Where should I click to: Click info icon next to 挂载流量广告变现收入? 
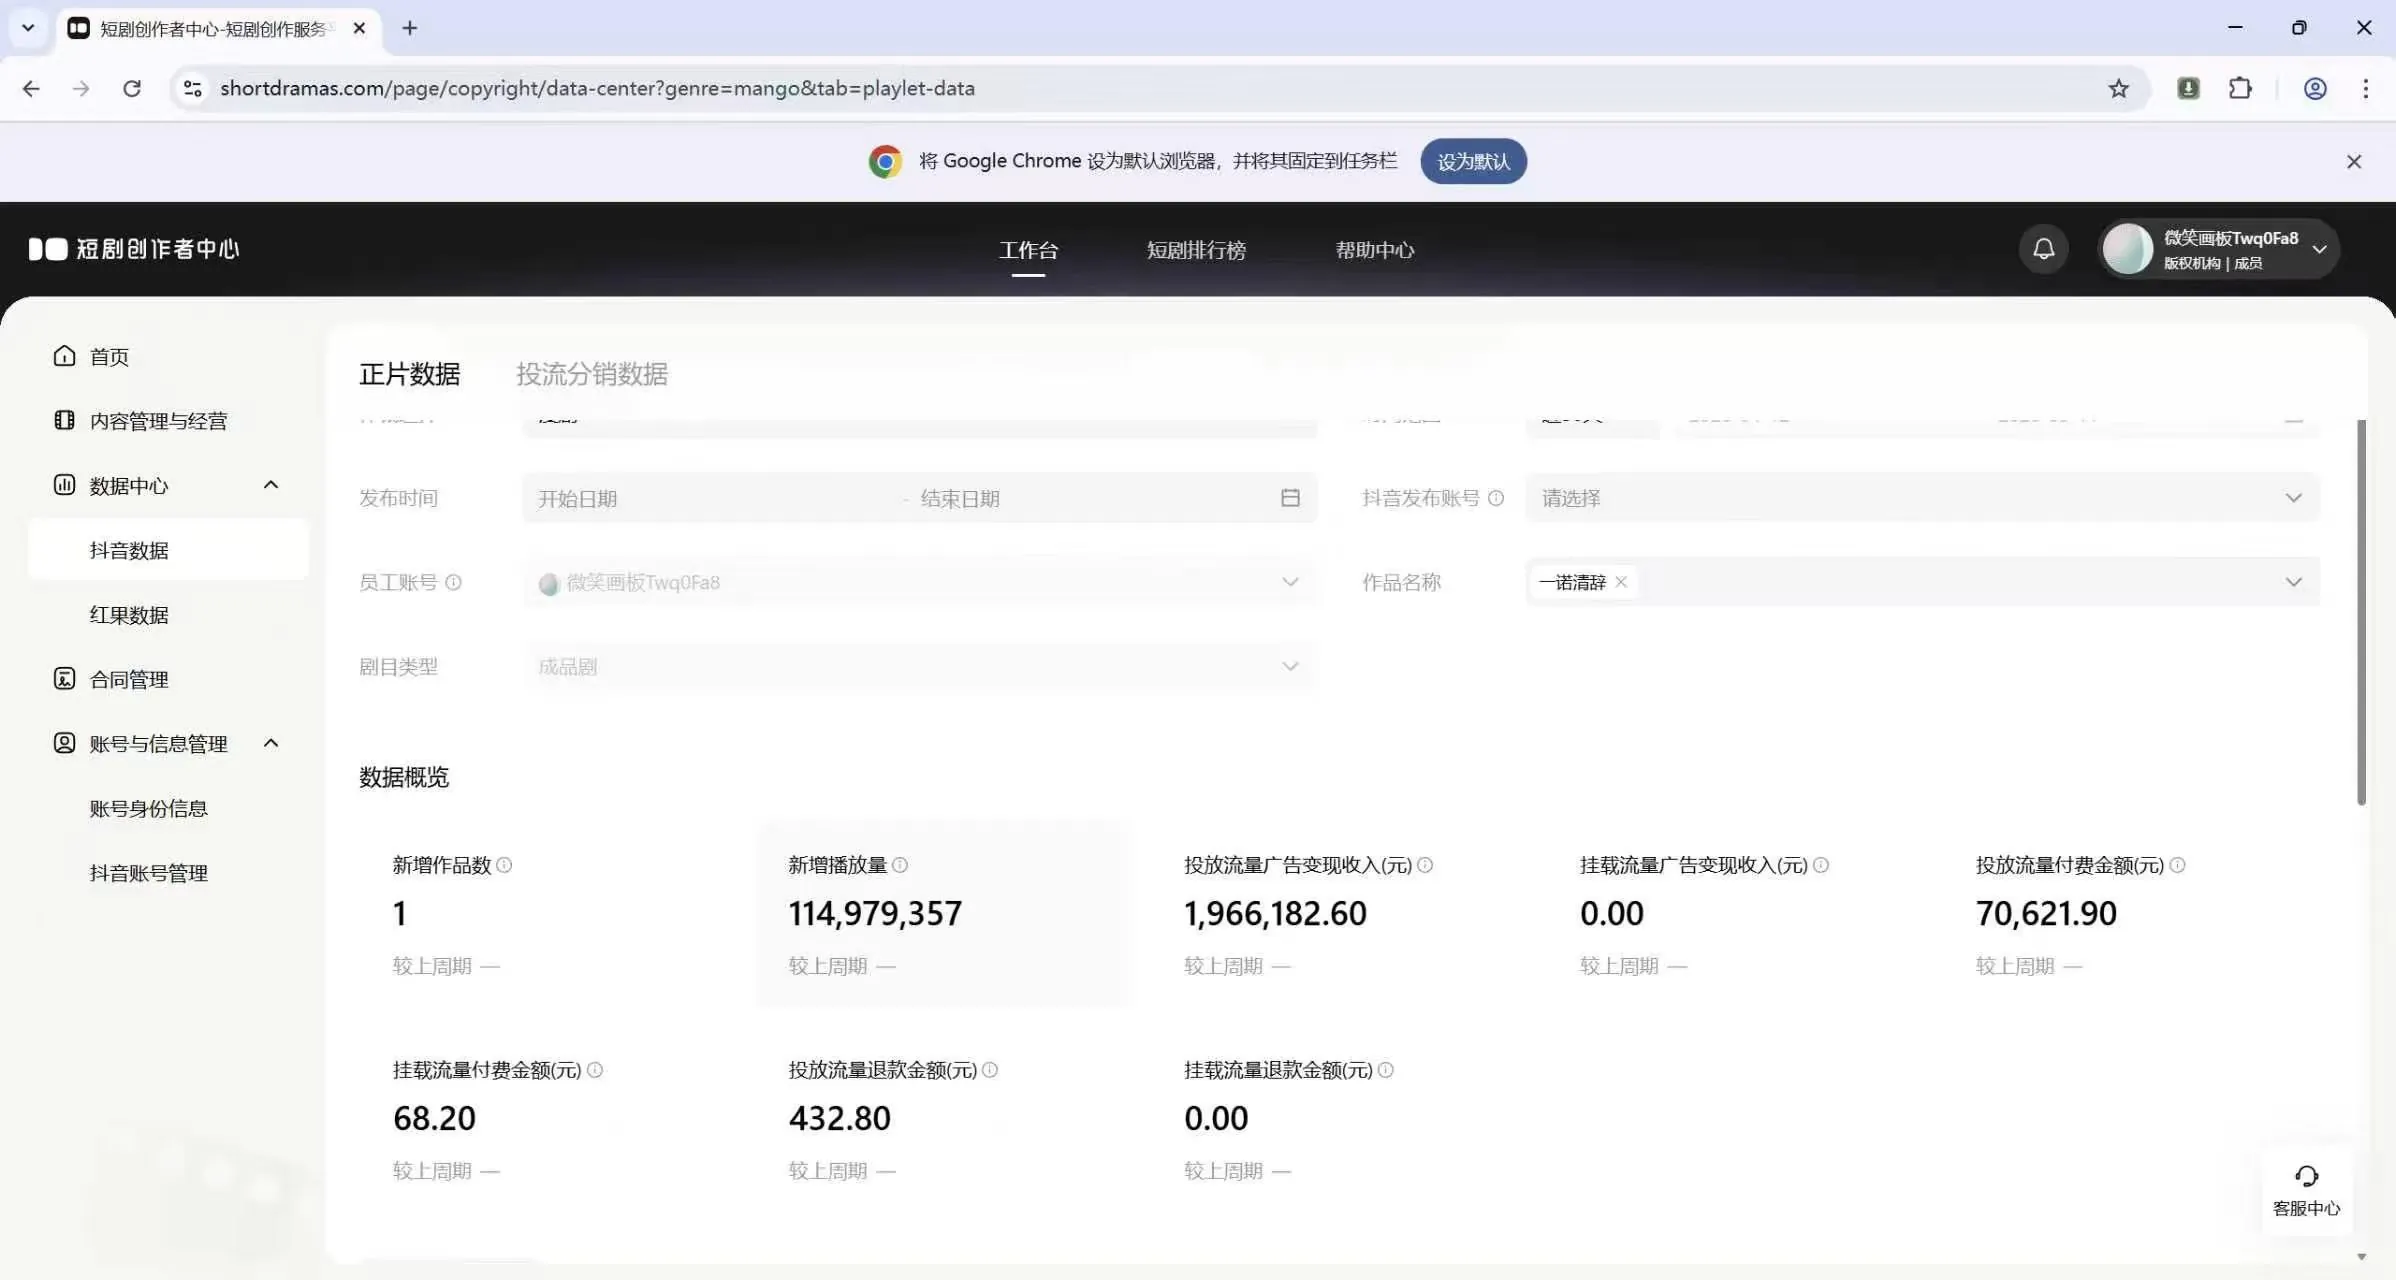coord(1821,865)
